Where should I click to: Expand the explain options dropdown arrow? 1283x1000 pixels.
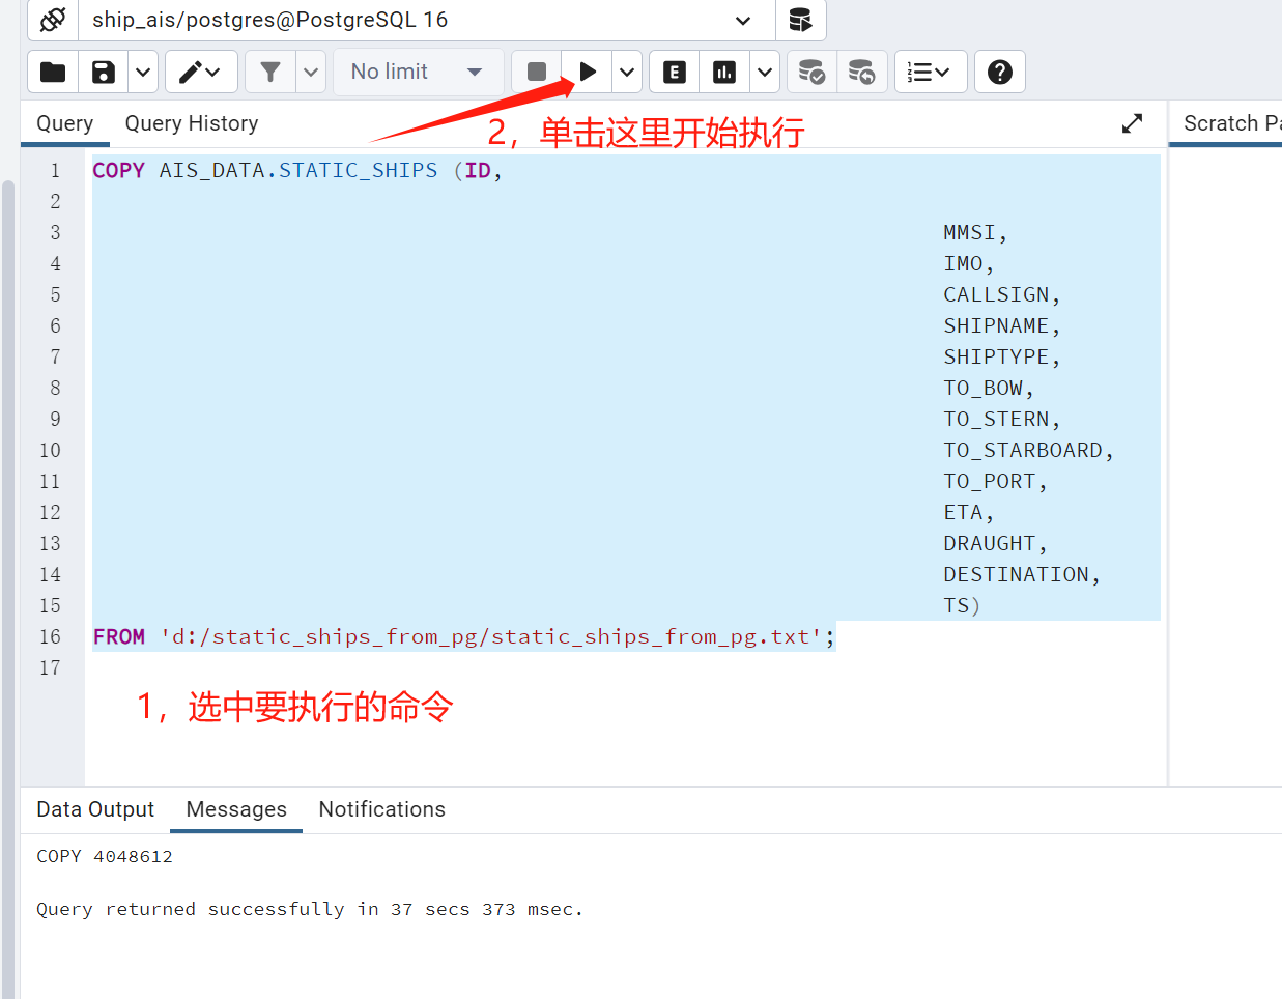point(765,72)
